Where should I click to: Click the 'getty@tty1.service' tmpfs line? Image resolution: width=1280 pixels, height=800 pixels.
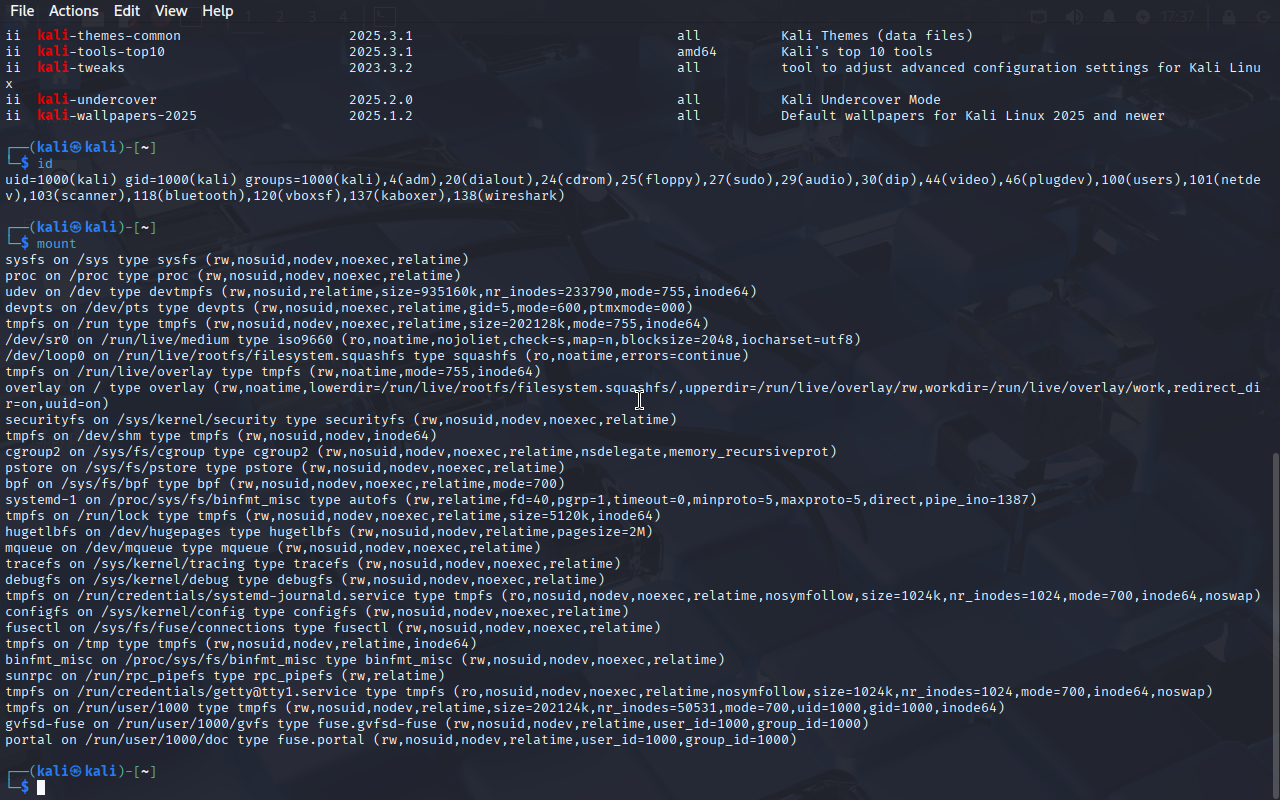click(609, 692)
